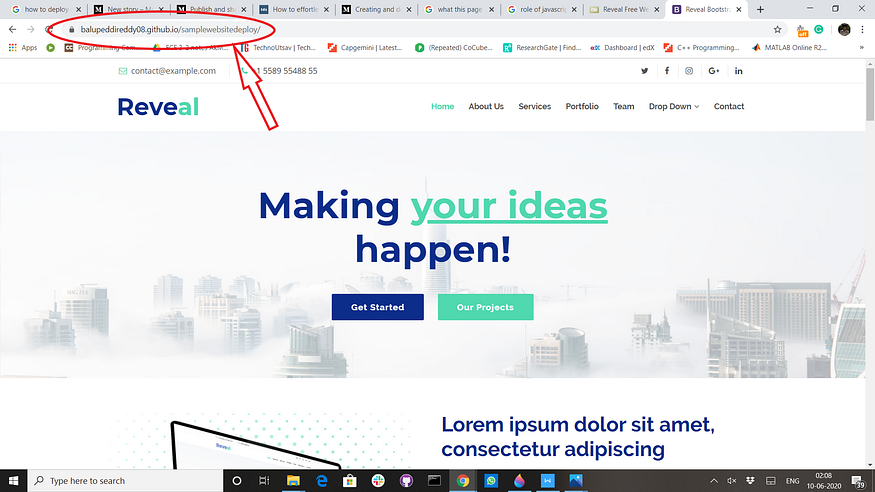The image size is (875, 492).
Task: Show more bookmarks with chevron
Action: pos(862,47)
